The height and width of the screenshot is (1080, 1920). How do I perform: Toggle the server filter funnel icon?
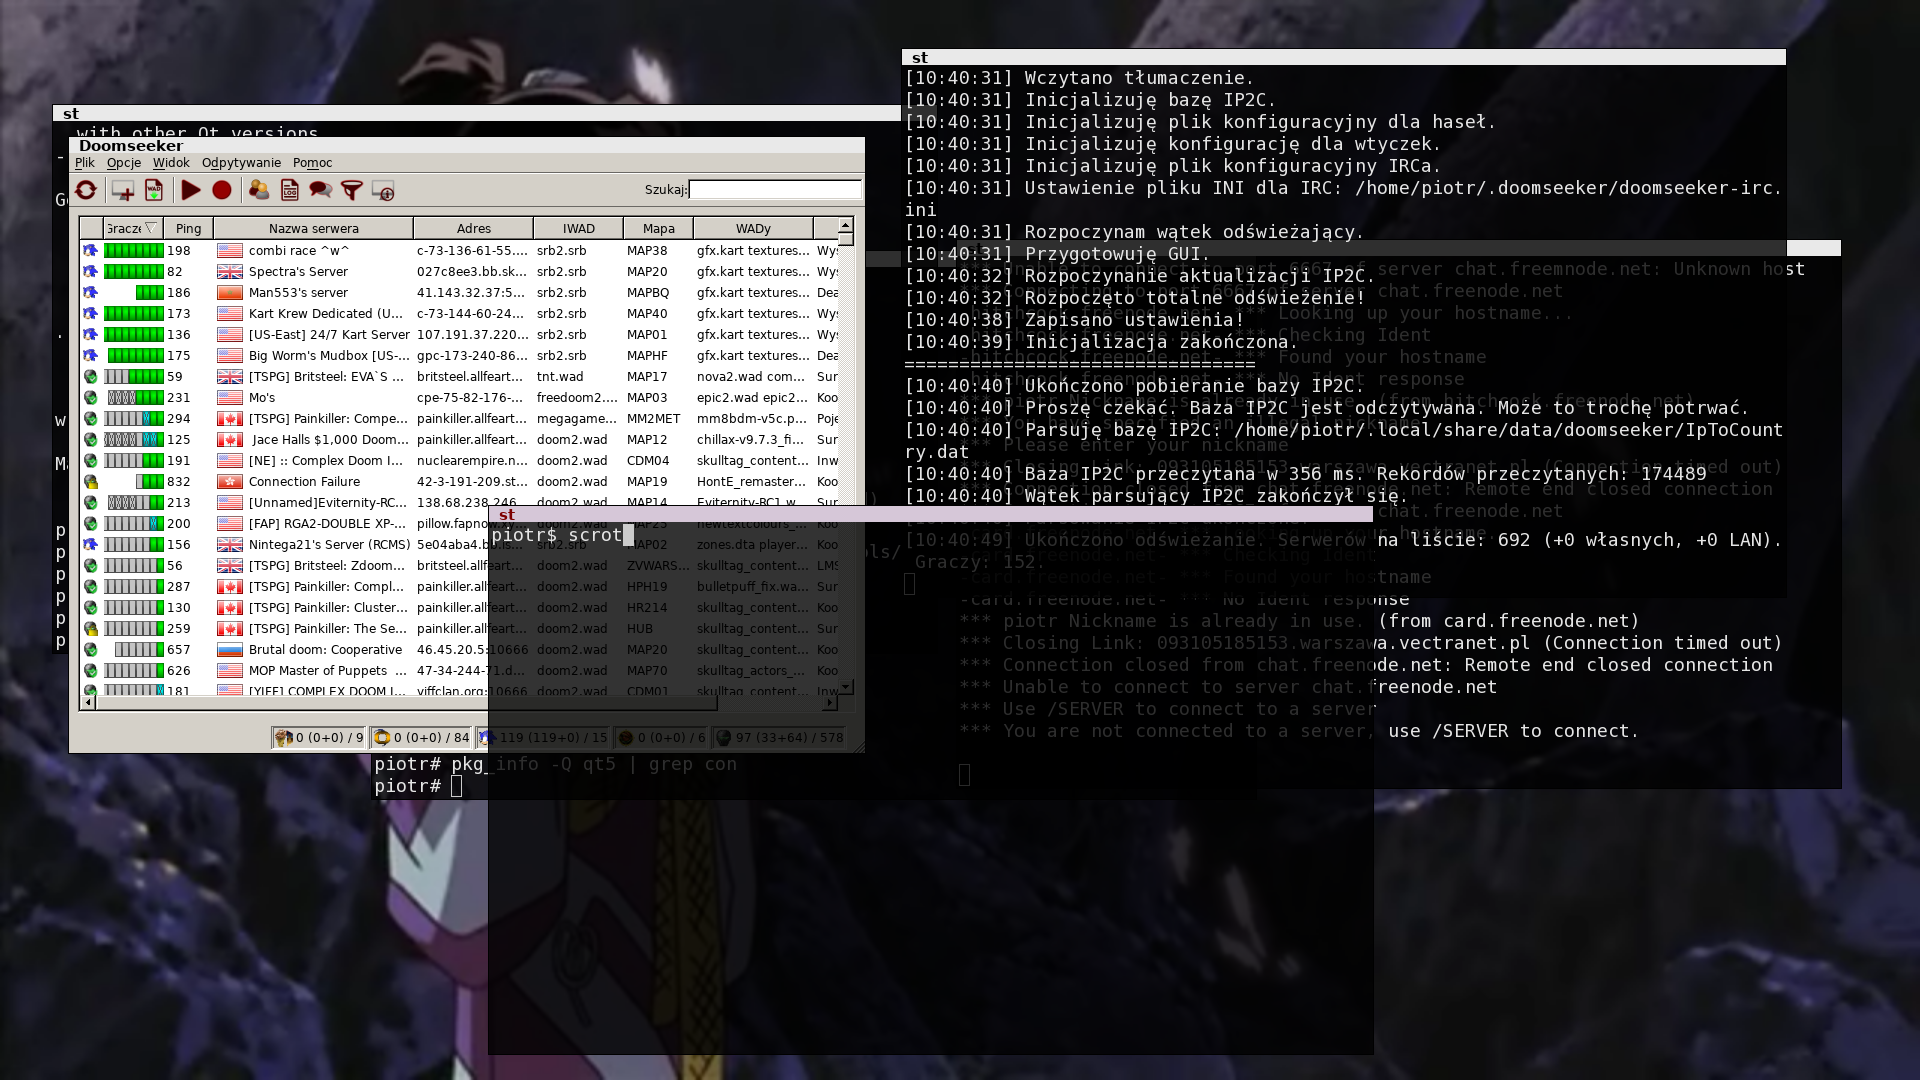point(352,190)
